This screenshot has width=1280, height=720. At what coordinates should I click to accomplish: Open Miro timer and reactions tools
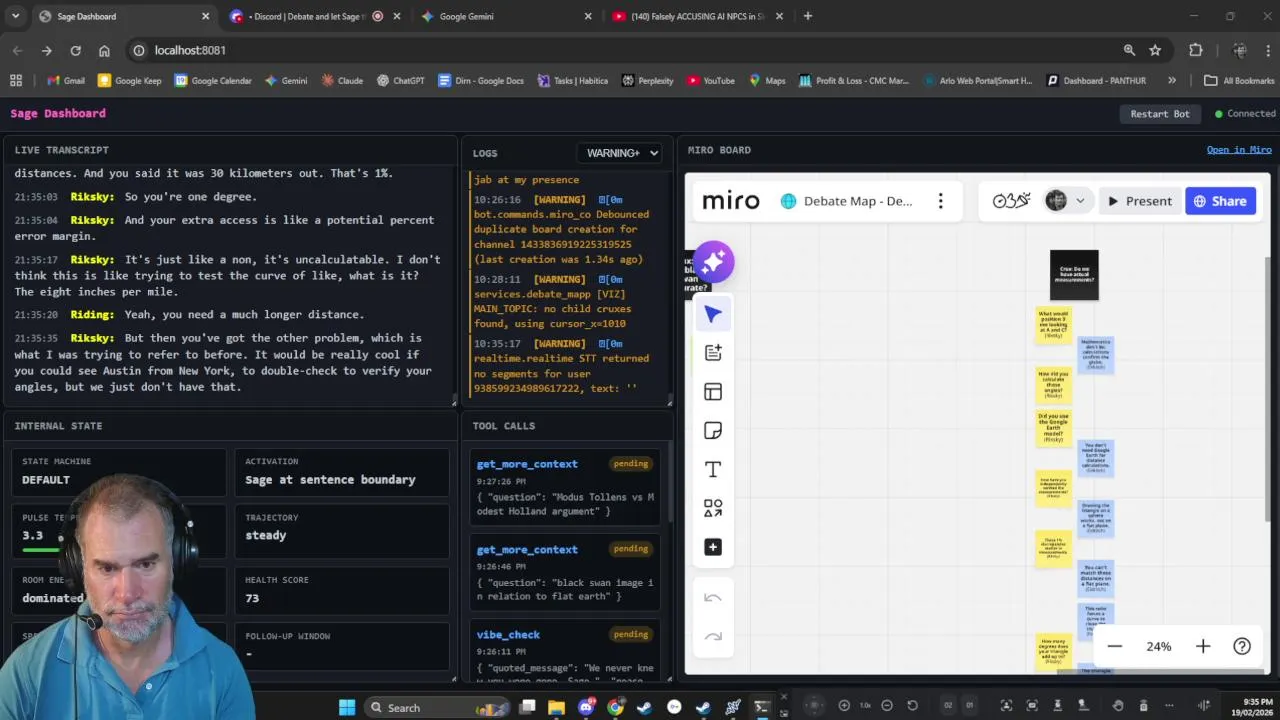tap(1011, 201)
